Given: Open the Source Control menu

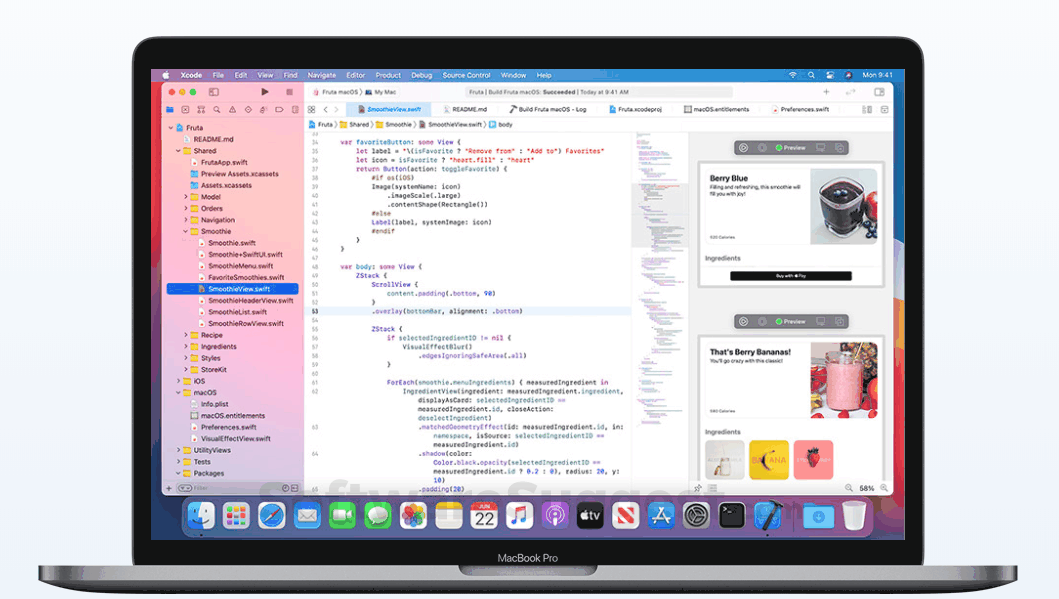Looking at the screenshot, I should [466, 76].
